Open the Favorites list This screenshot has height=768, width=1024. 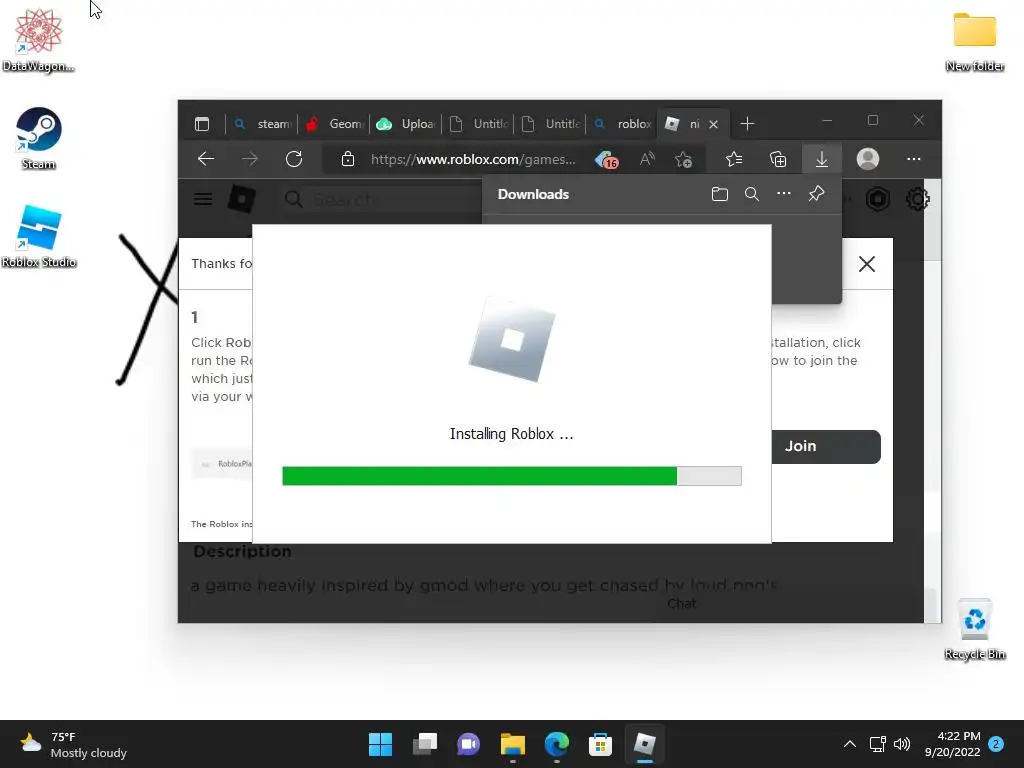point(734,159)
